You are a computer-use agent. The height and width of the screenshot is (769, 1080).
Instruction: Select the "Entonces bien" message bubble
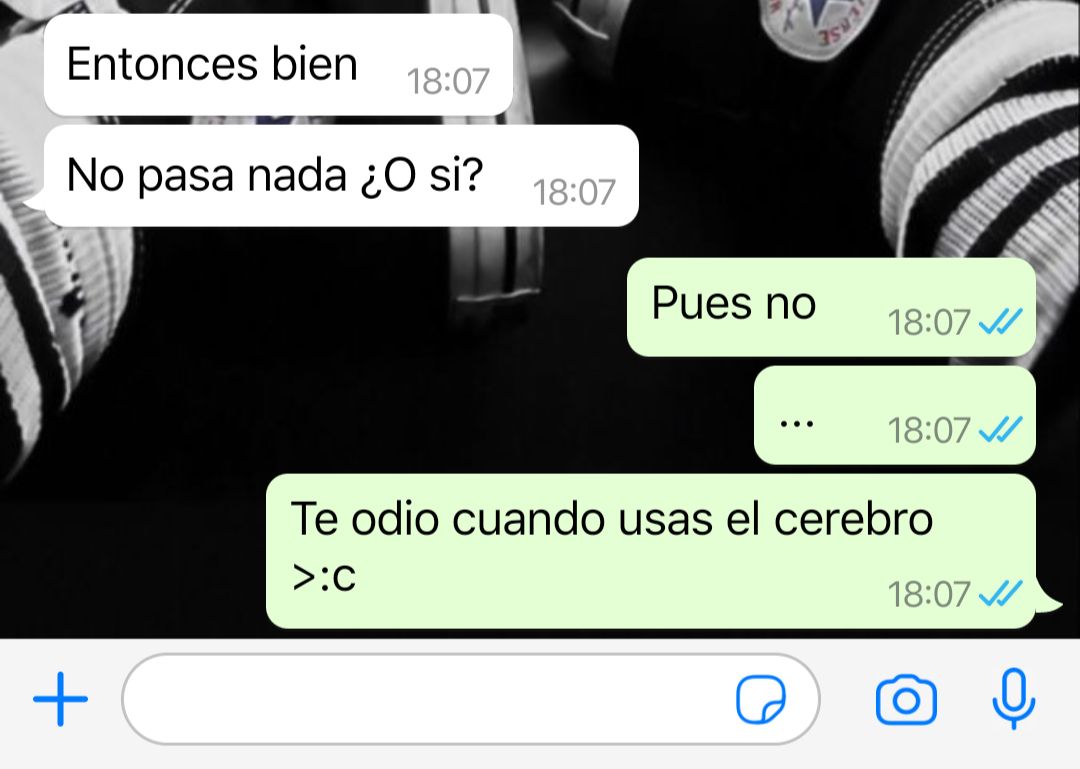pos(278,65)
